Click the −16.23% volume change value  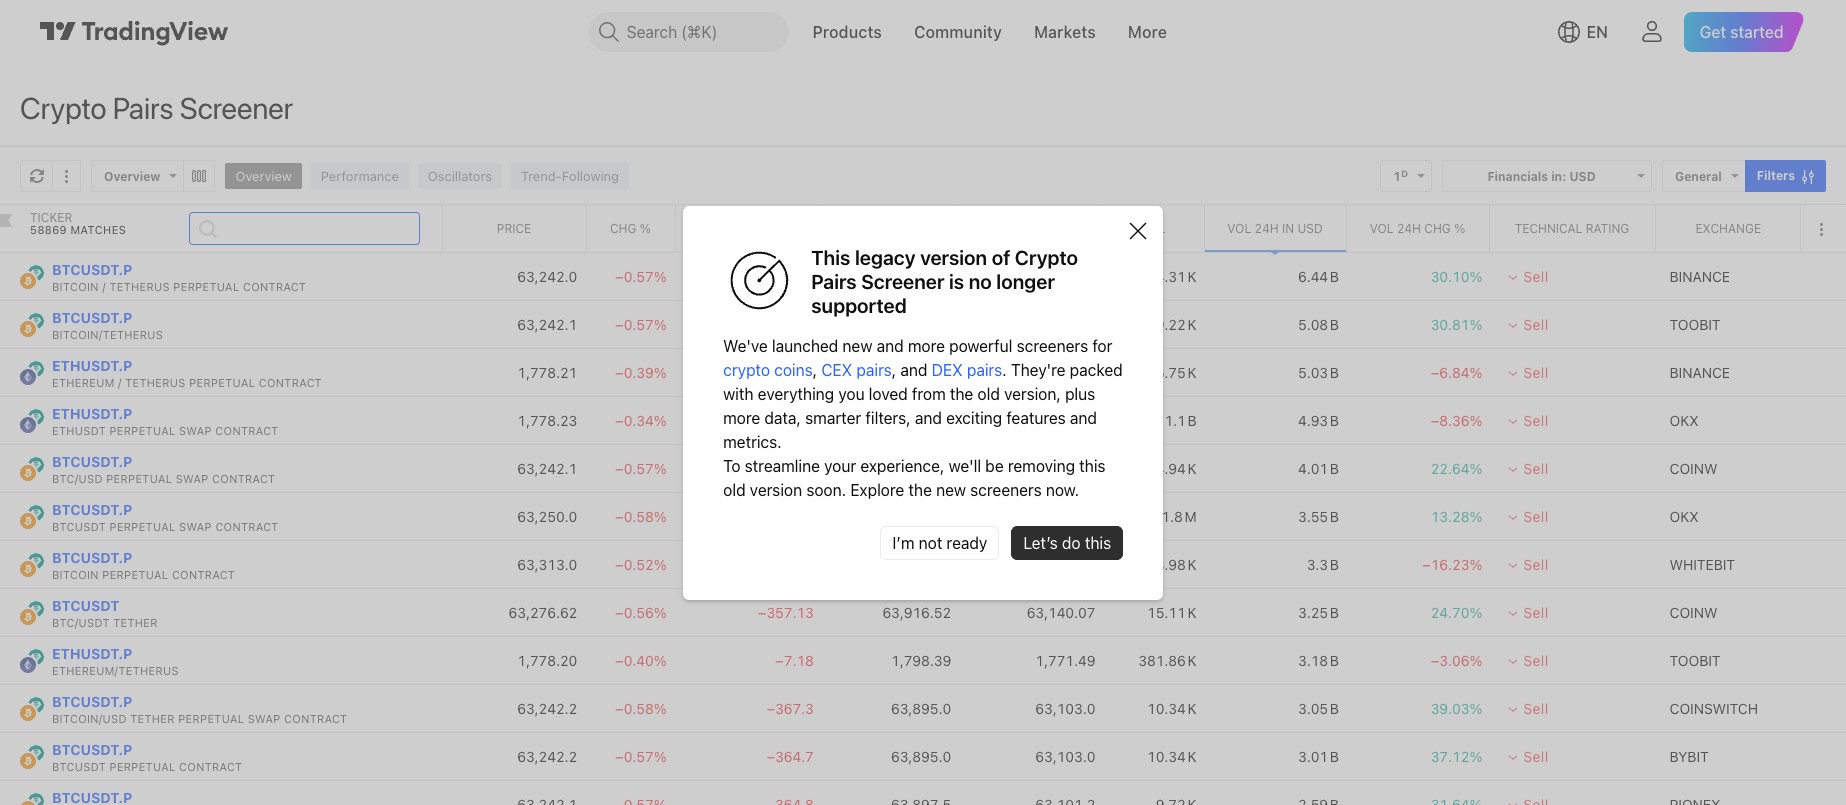click(1452, 565)
